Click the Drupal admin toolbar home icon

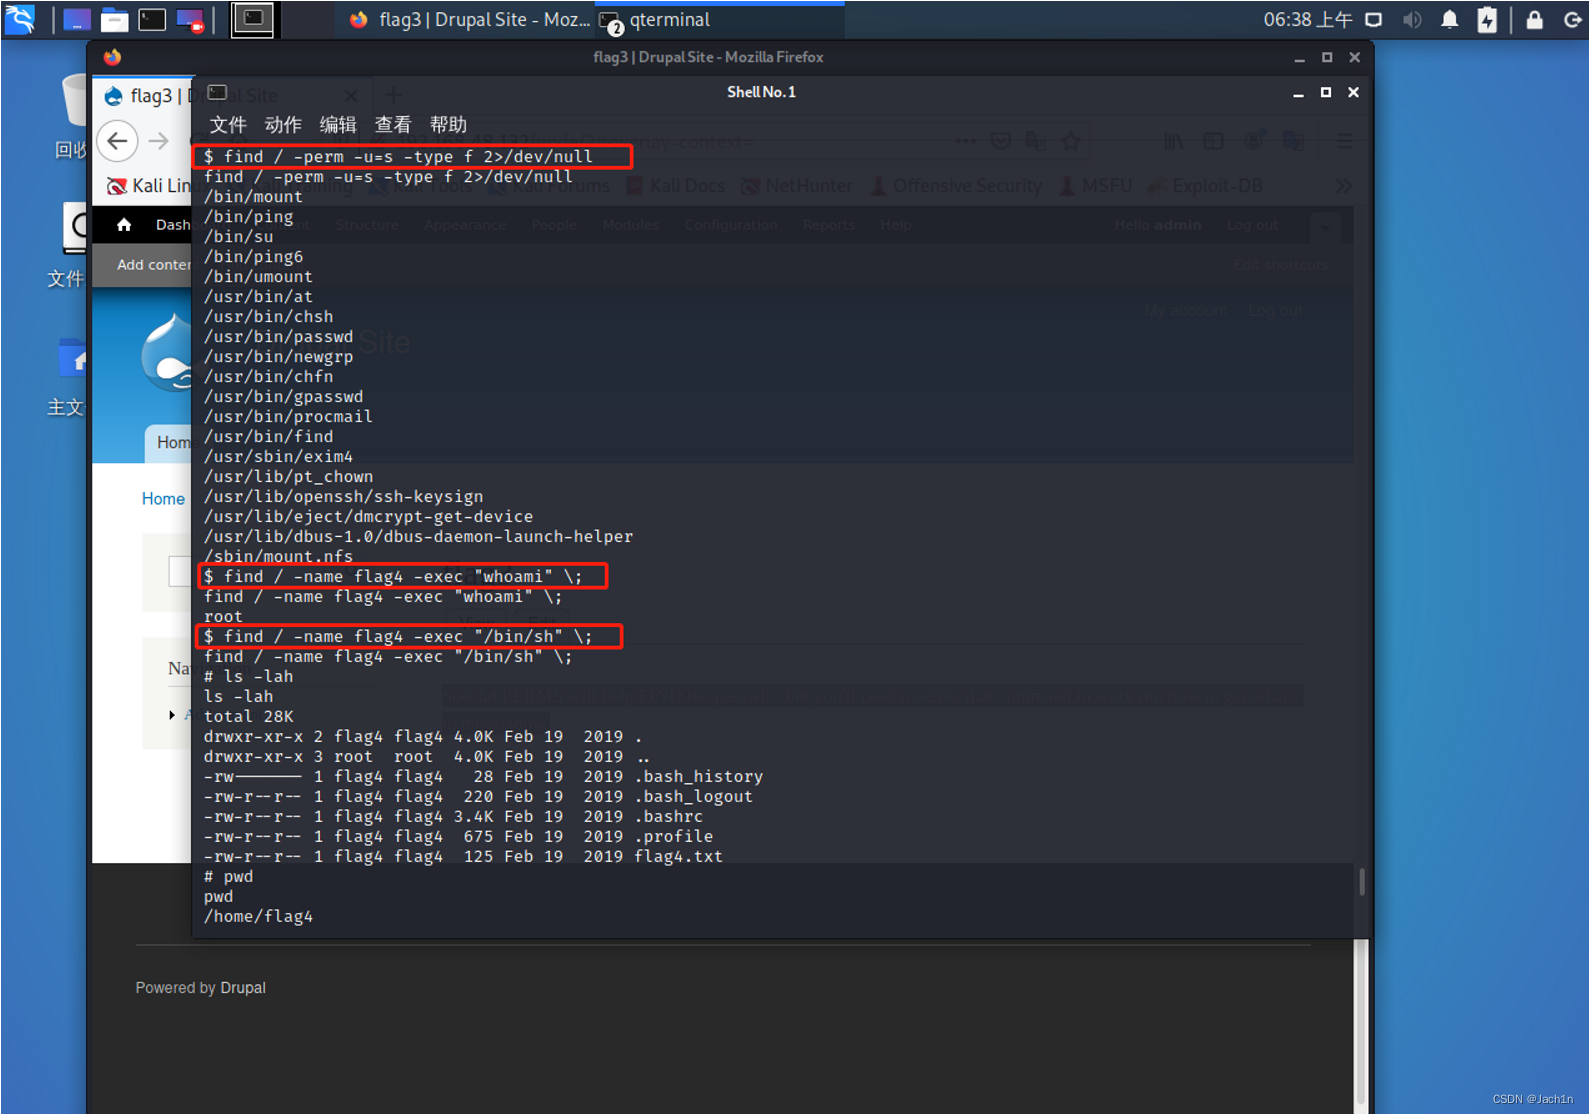pos(124,225)
